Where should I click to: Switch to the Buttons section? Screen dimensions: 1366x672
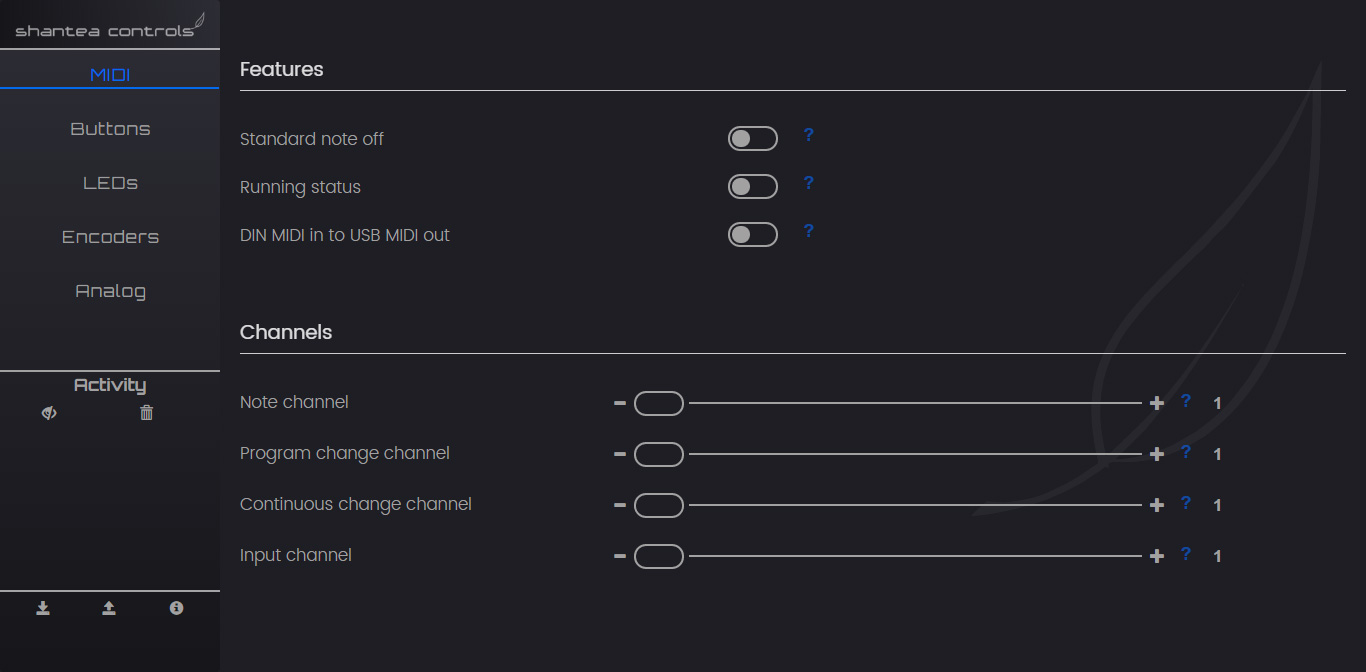pos(110,128)
